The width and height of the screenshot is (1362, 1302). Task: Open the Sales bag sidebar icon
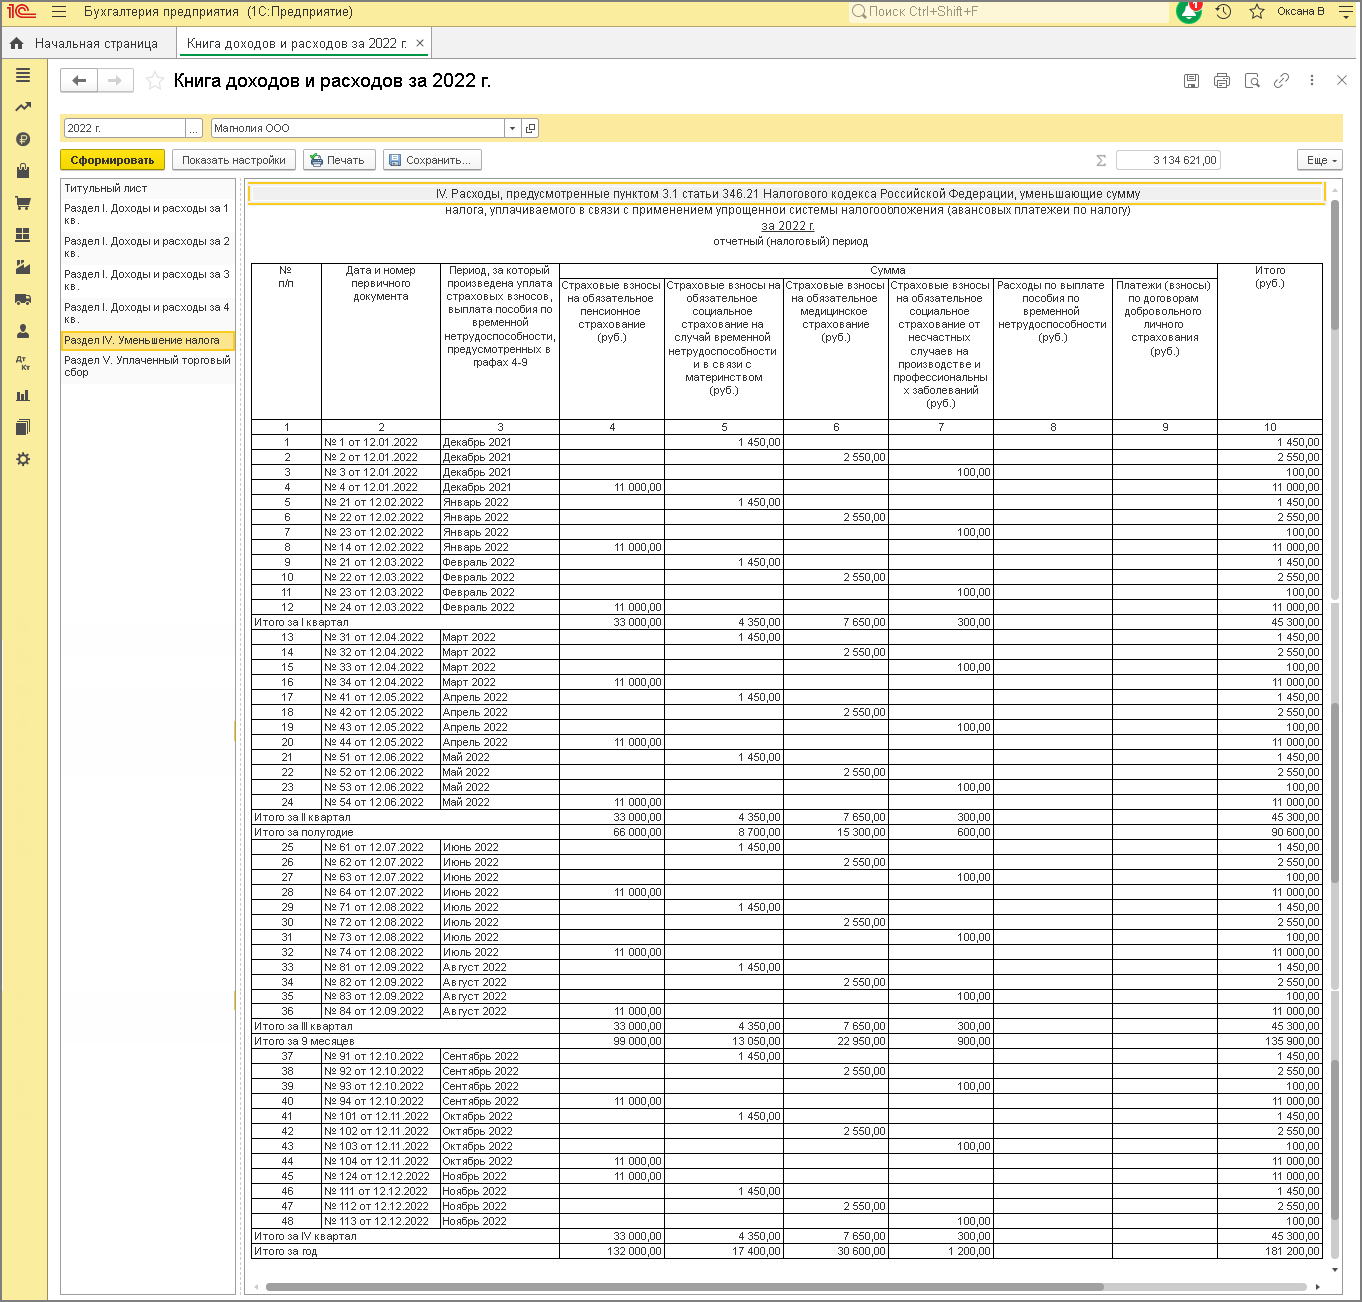23,171
